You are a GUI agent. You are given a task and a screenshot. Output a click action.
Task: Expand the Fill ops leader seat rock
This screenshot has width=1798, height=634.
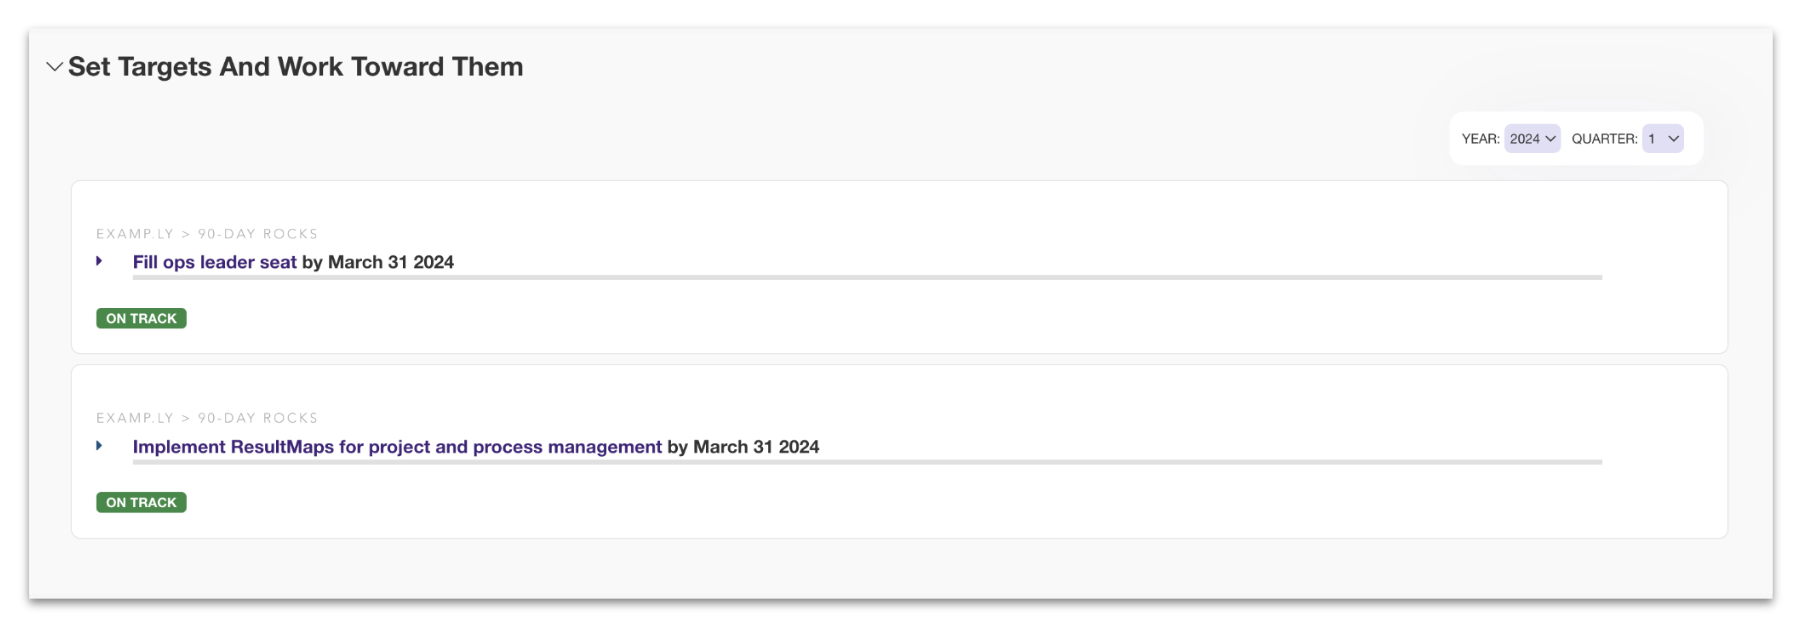click(x=99, y=261)
